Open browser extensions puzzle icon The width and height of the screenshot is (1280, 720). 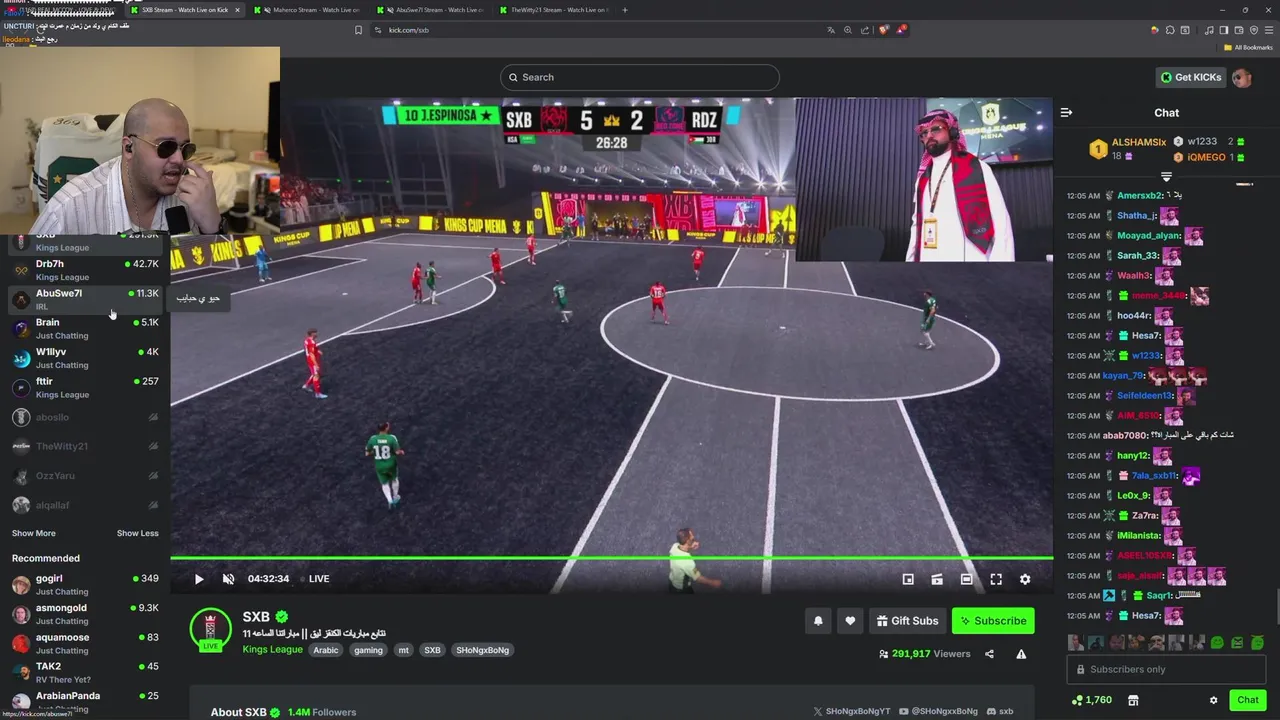pos(1172,30)
